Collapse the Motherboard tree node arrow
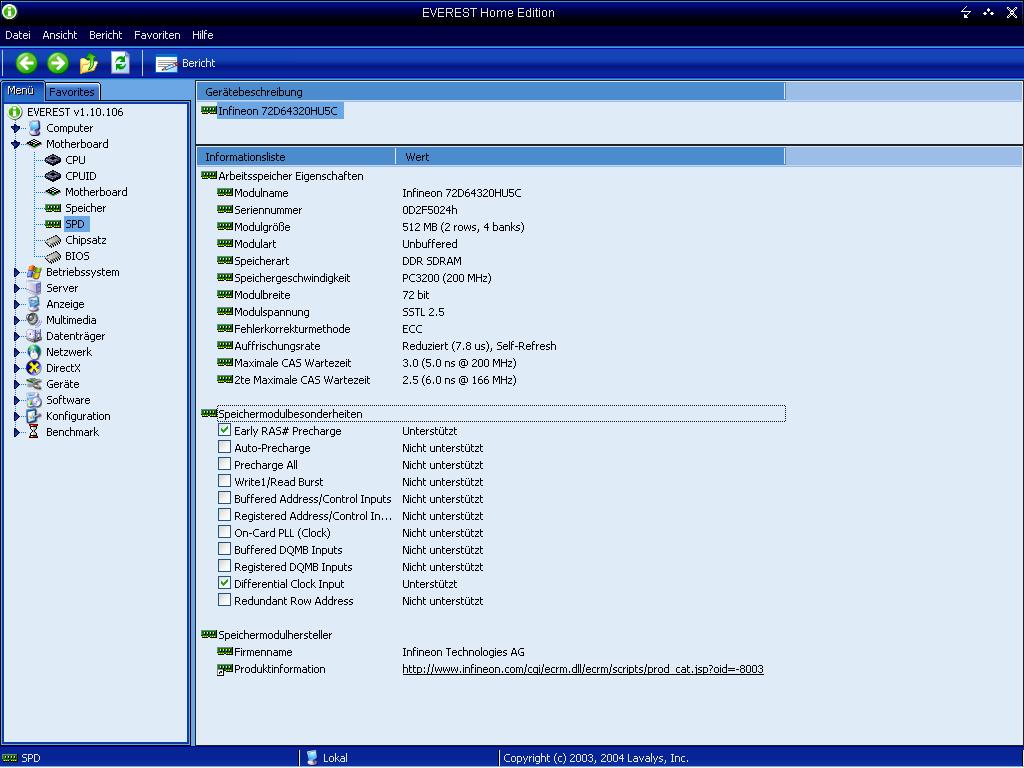 click(x=16, y=144)
